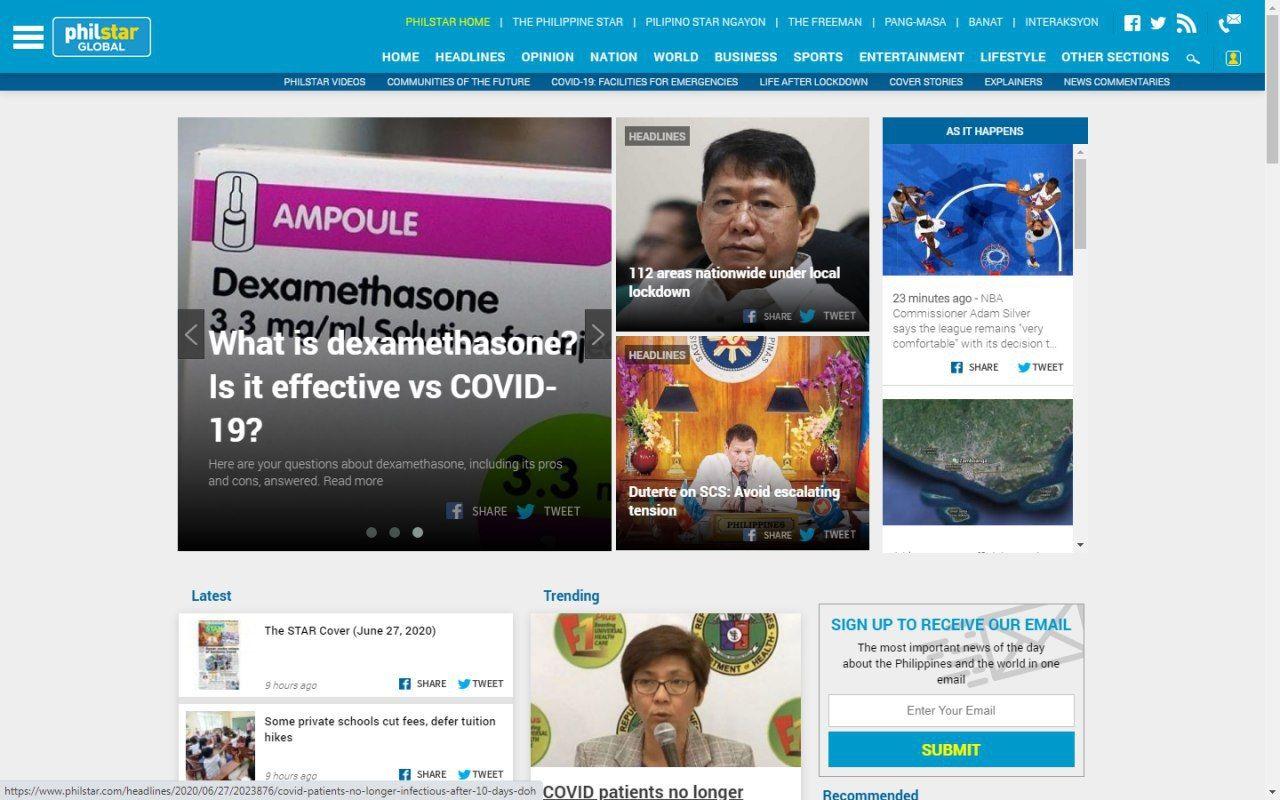The width and height of the screenshot is (1280, 800).
Task: Select the second carousel slide dot
Action: click(x=394, y=532)
